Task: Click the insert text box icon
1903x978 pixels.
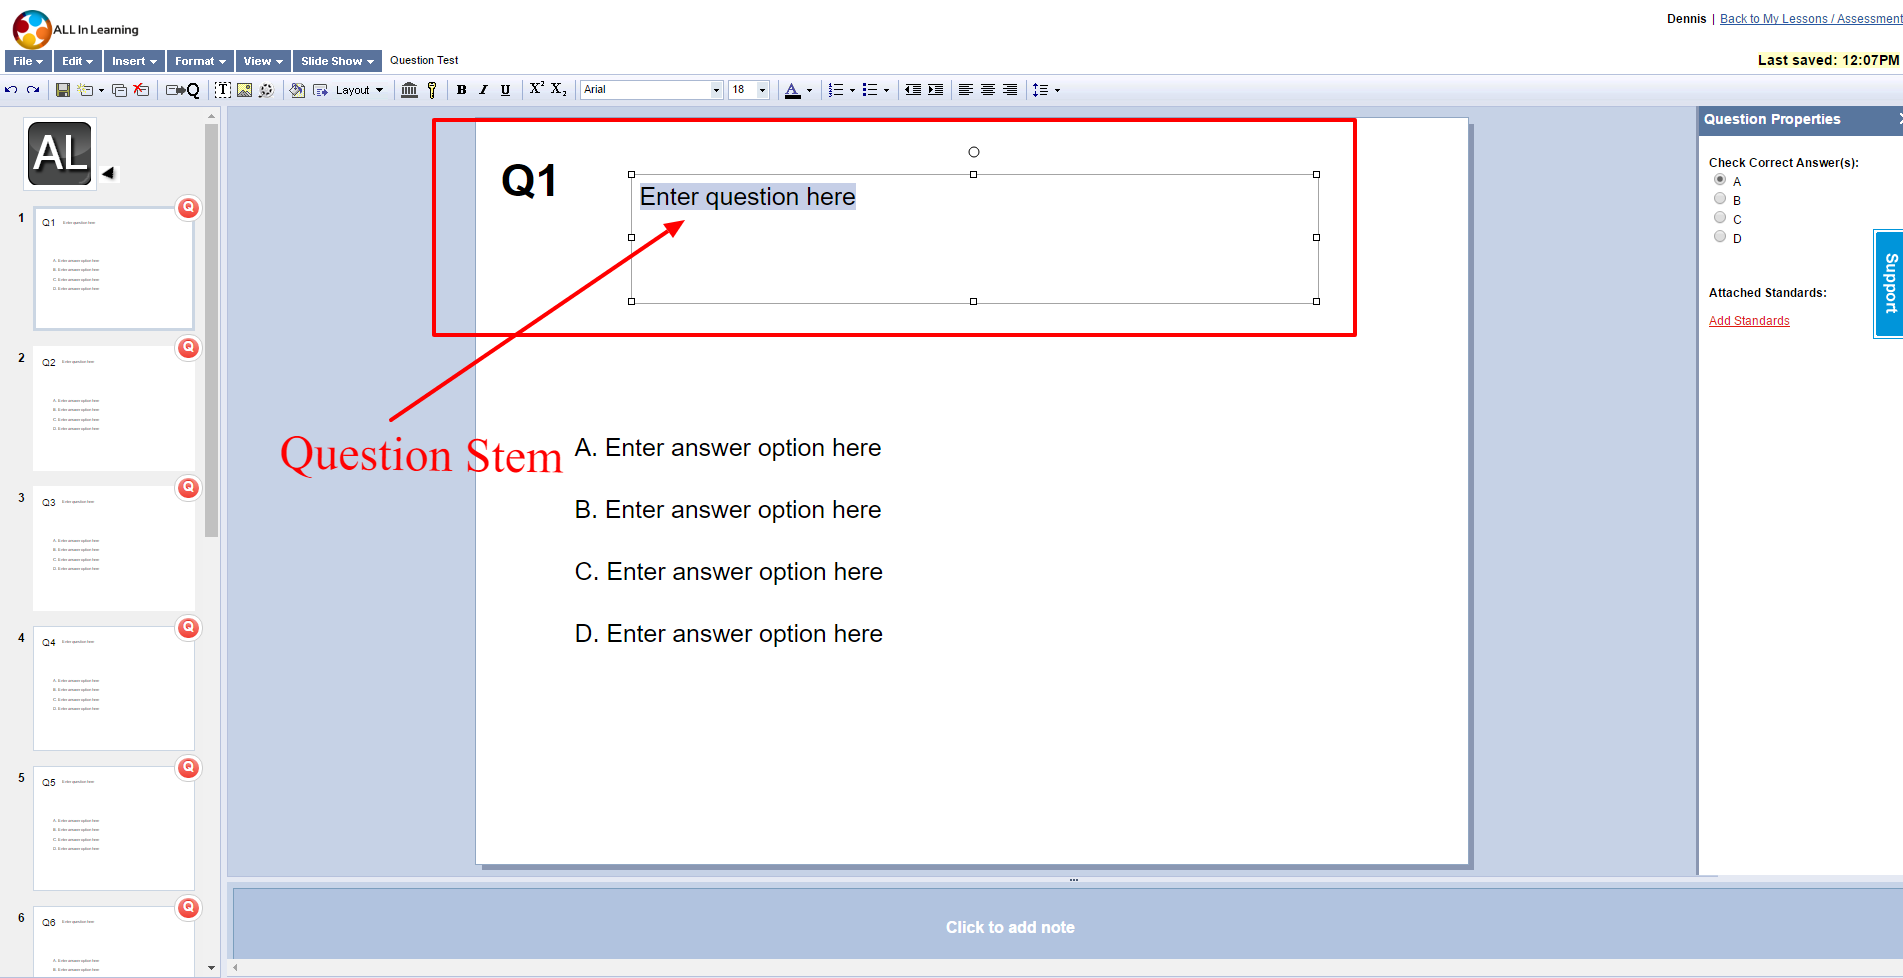Action: (222, 90)
